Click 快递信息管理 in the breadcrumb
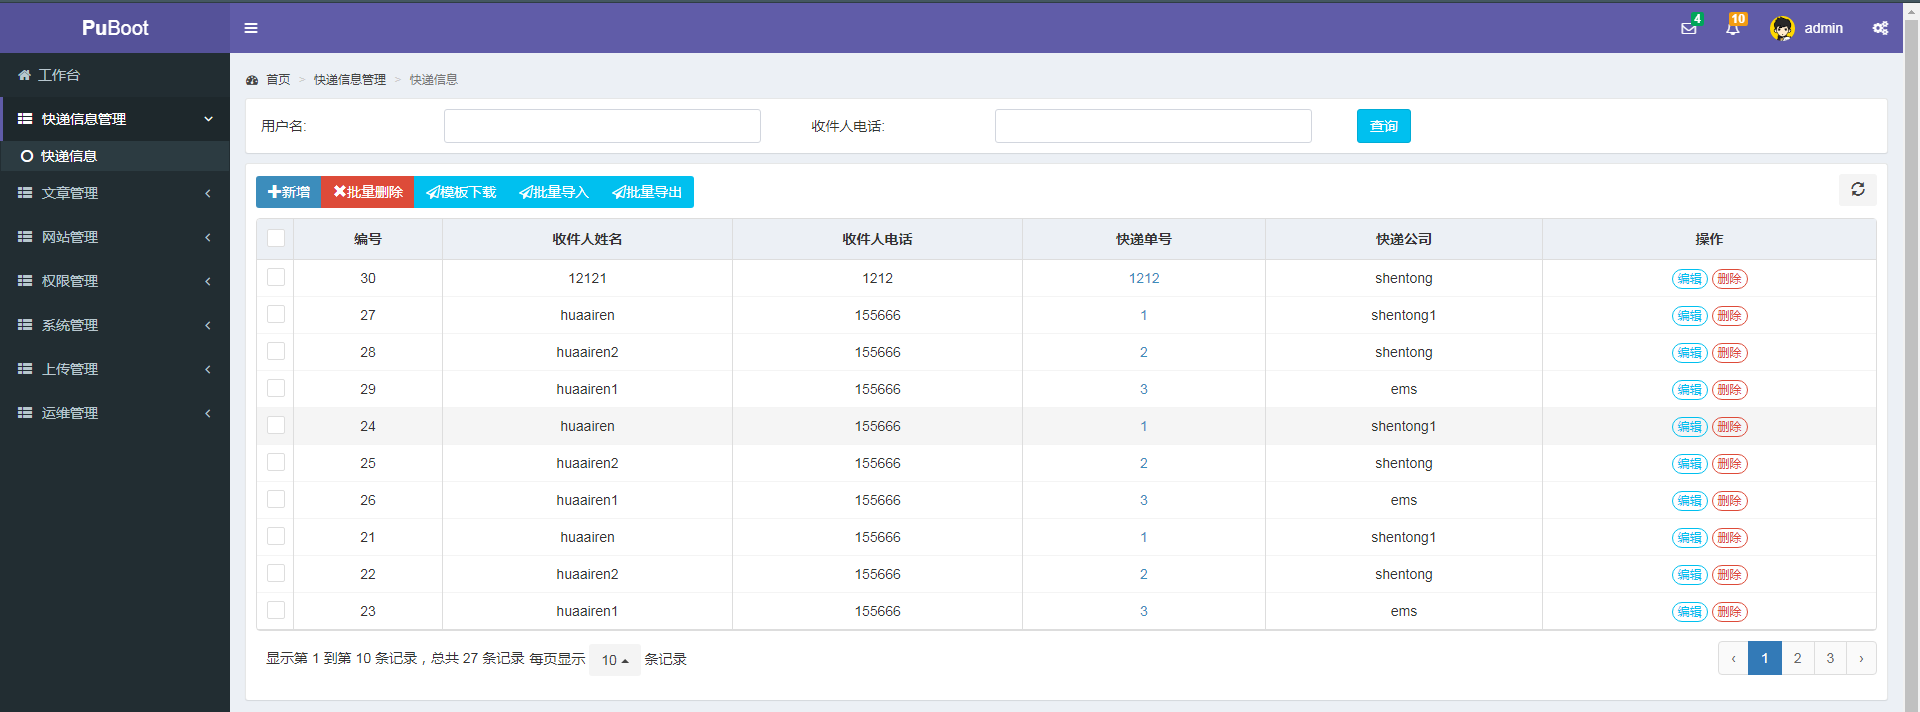Viewport: 1920px width, 712px height. (x=349, y=80)
